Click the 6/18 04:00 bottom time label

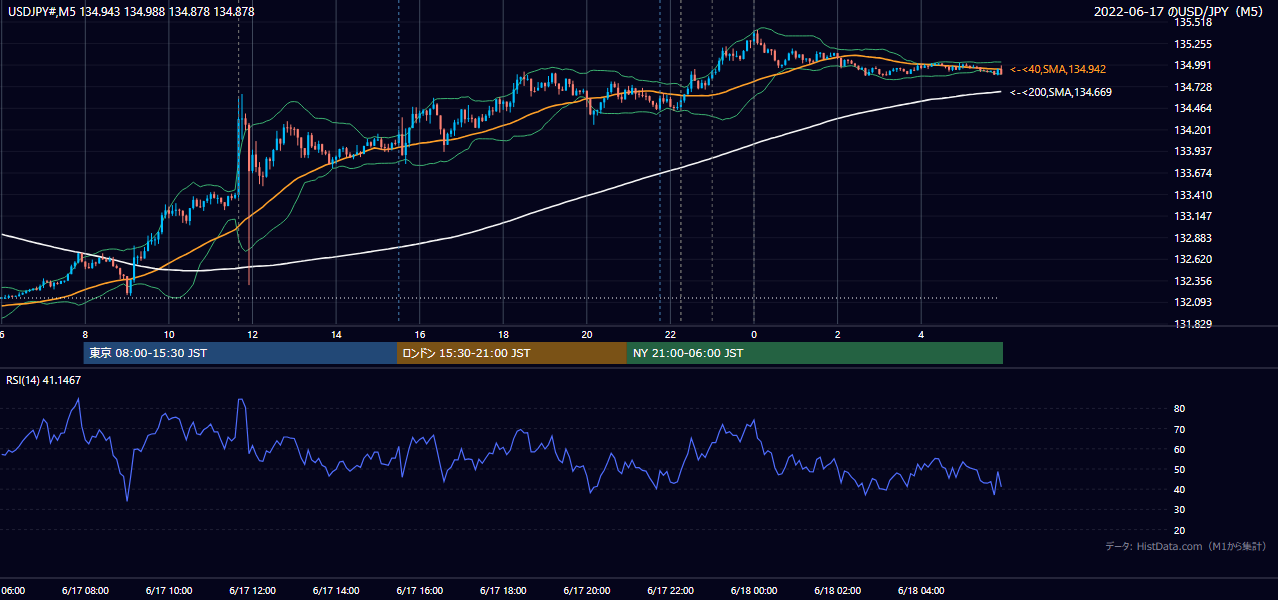[921, 590]
